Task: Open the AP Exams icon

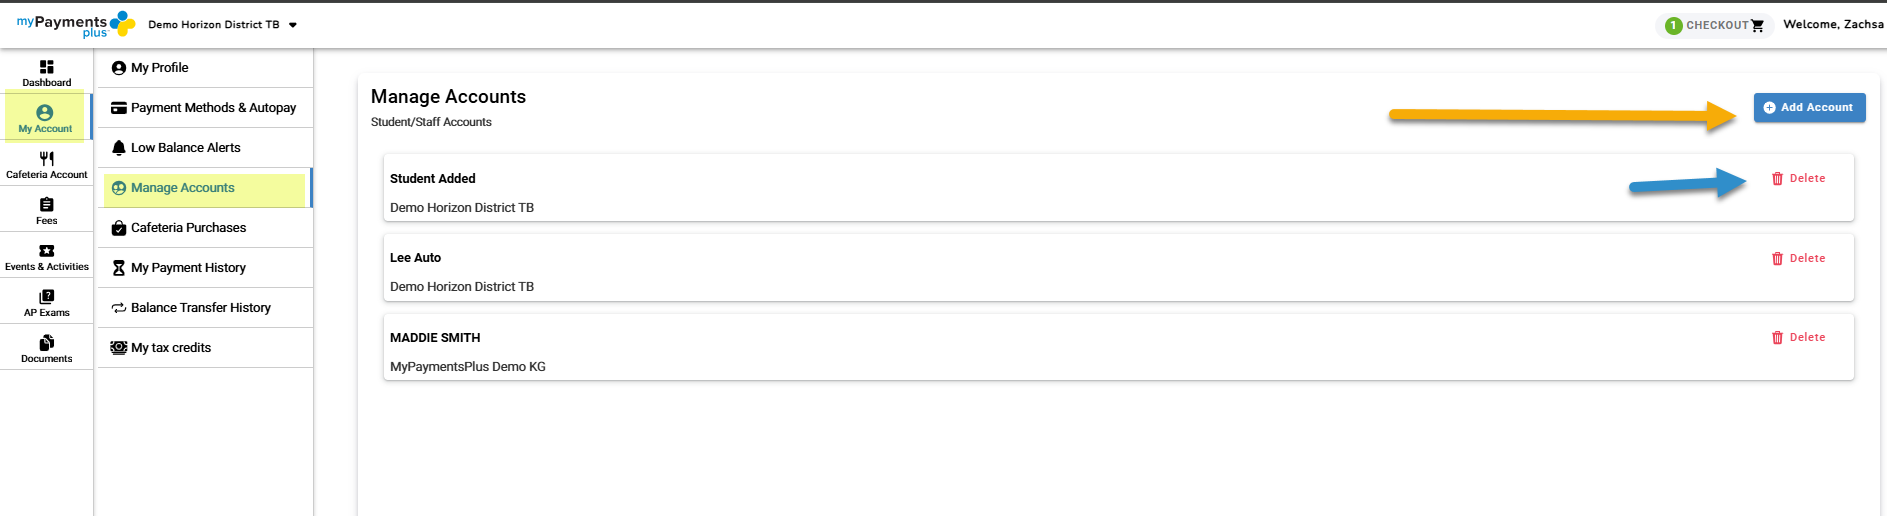Action: click(47, 297)
